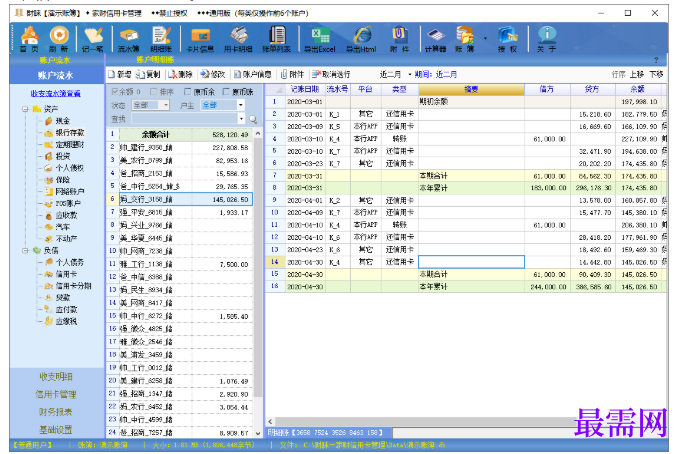
Task: Open the 明细账 toolbar icon
Action: 161,39
